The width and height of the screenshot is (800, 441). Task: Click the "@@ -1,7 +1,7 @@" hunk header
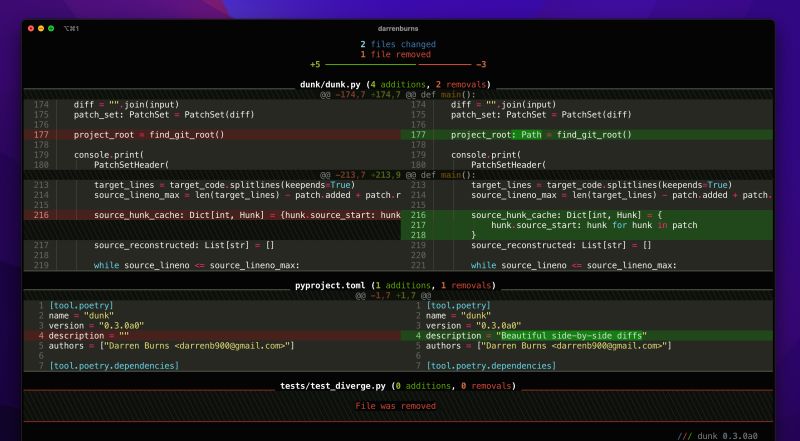tap(393, 296)
